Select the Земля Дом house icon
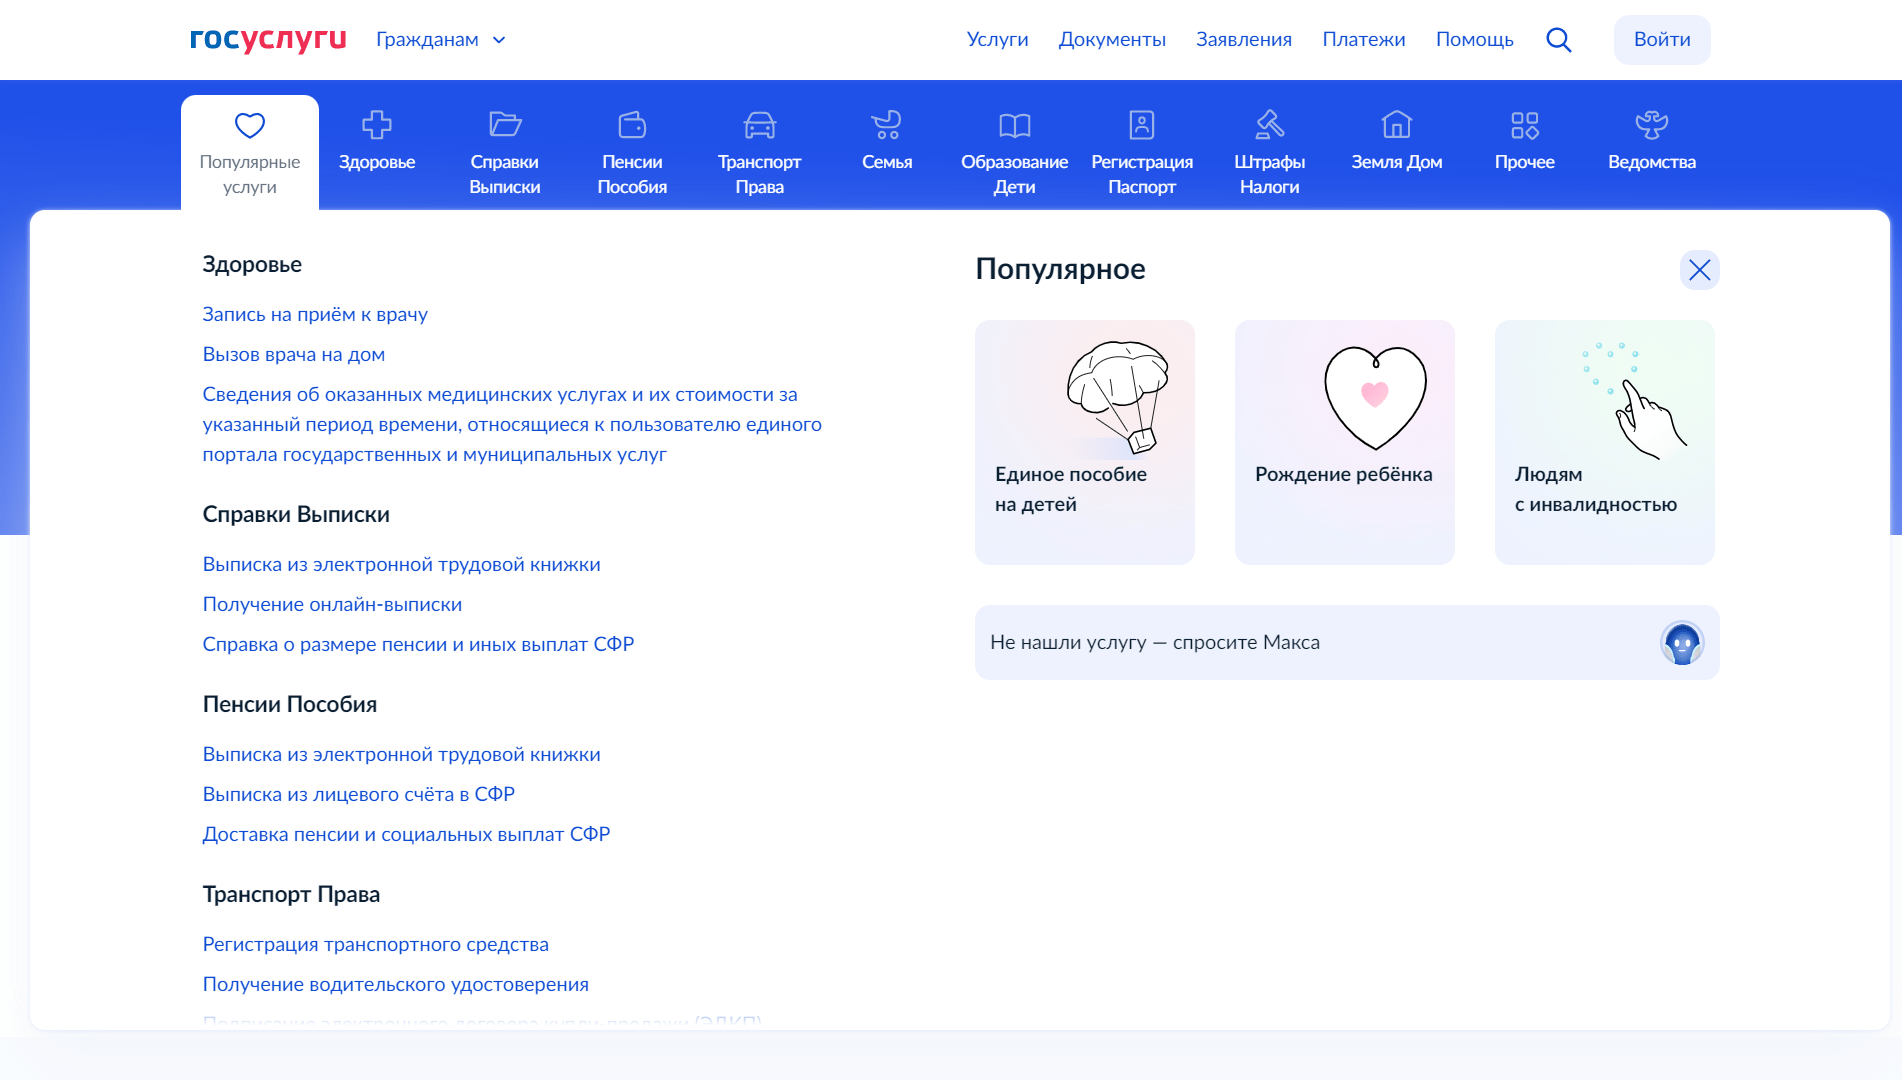This screenshot has width=1902, height=1080. point(1396,125)
